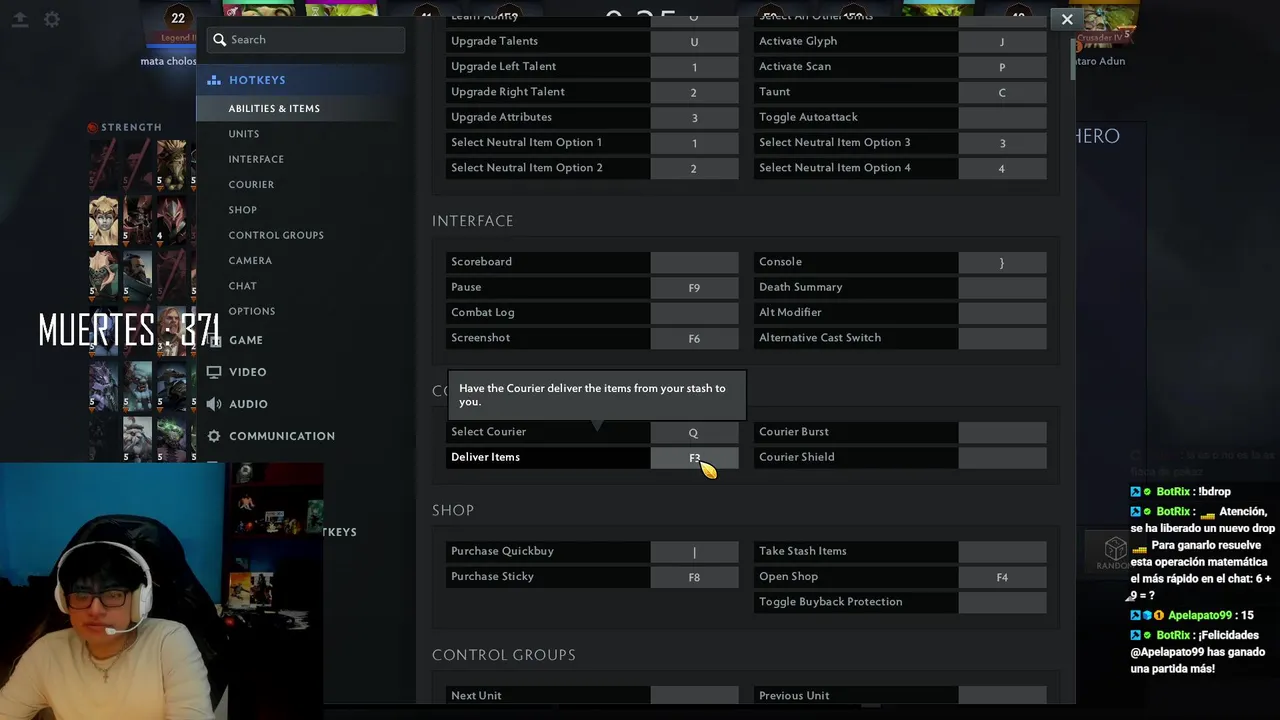Open the Hotkeys settings section
The image size is (1280, 720).
pos(257,80)
